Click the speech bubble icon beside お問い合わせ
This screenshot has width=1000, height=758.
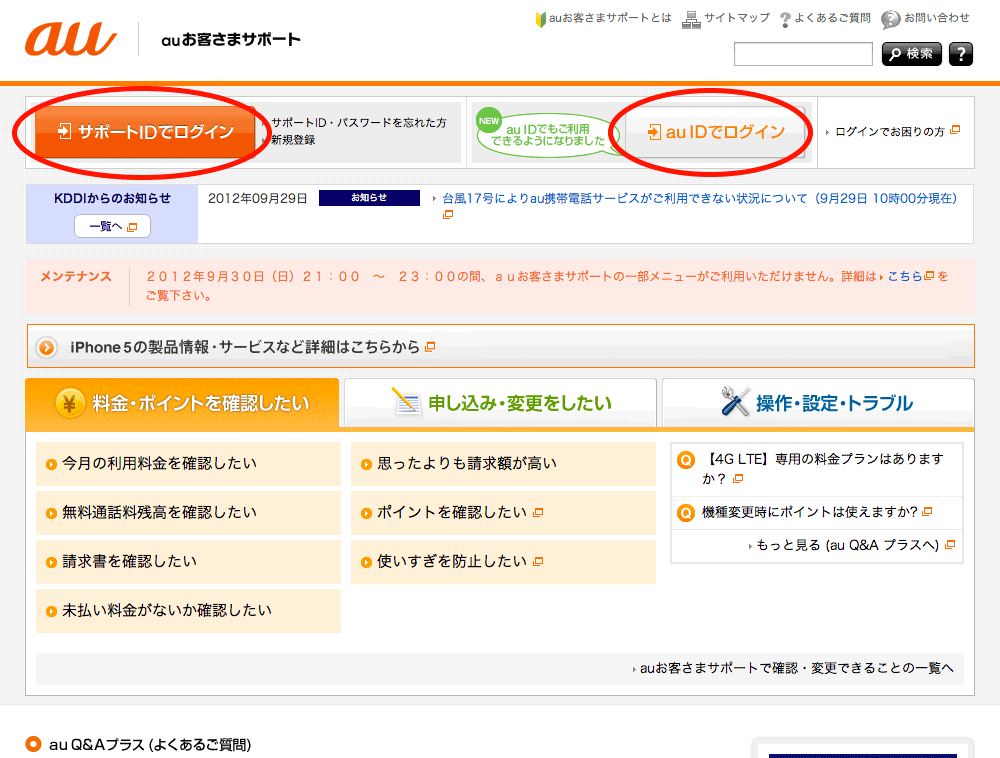point(890,20)
